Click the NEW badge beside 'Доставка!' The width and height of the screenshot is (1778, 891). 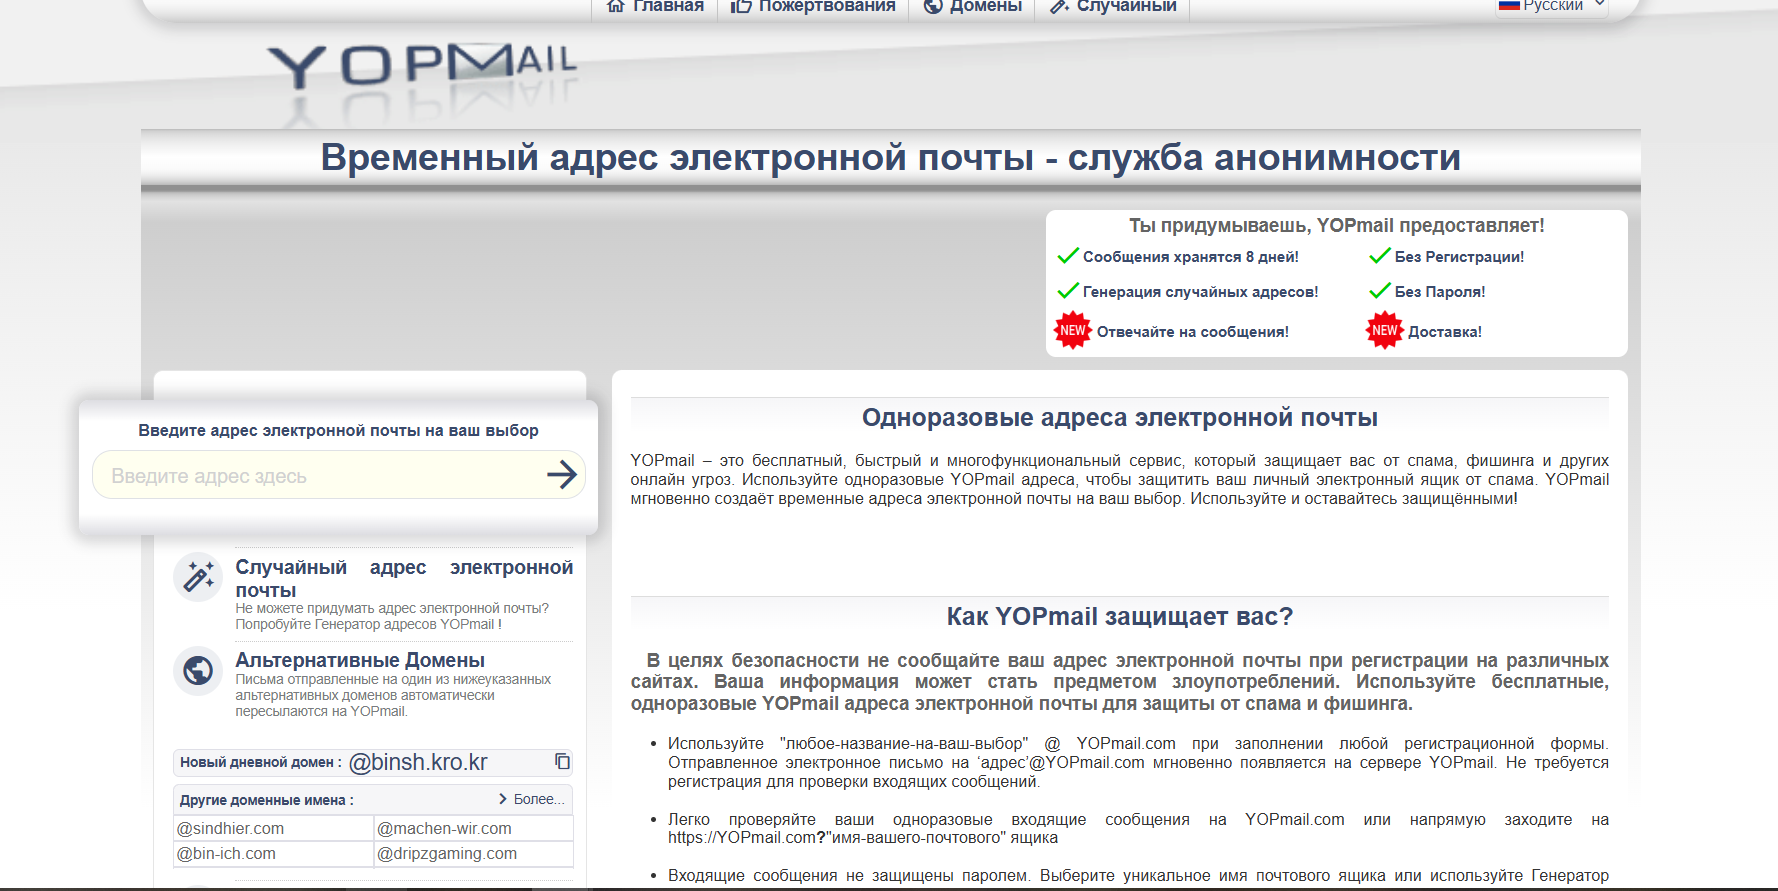tap(1385, 331)
